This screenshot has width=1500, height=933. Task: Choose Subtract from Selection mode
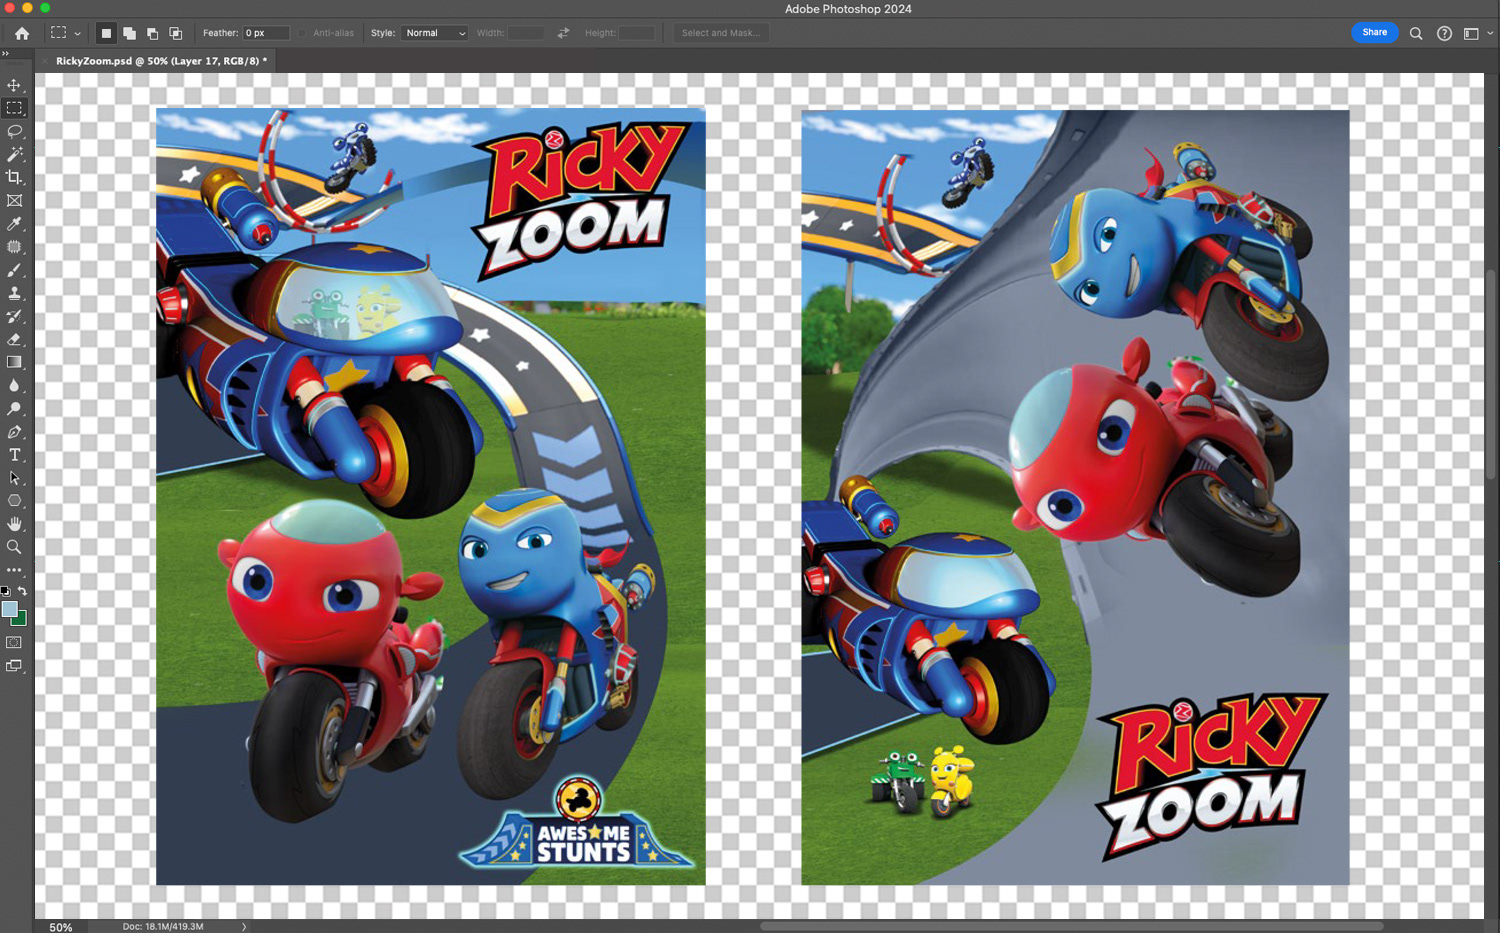(152, 33)
